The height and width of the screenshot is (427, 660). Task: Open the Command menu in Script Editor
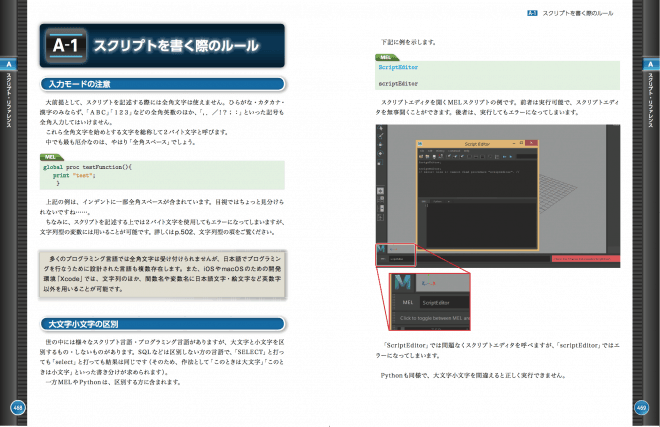tap(454, 150)
